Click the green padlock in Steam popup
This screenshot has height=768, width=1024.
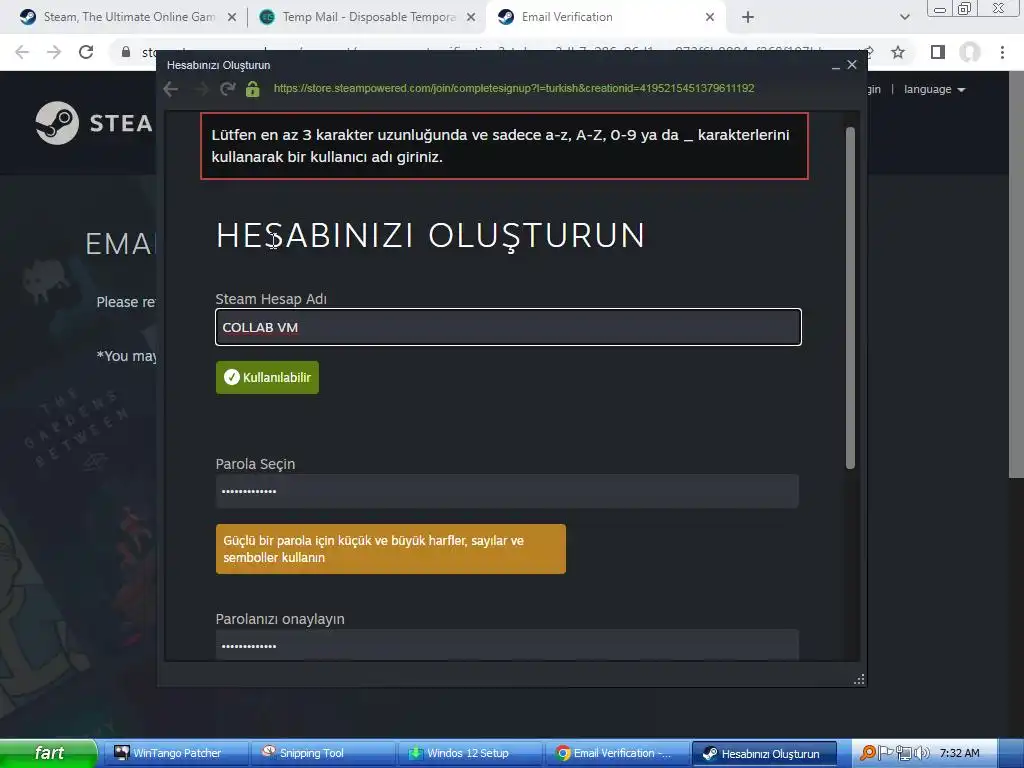pyautogui.click(x=253, y=89)
